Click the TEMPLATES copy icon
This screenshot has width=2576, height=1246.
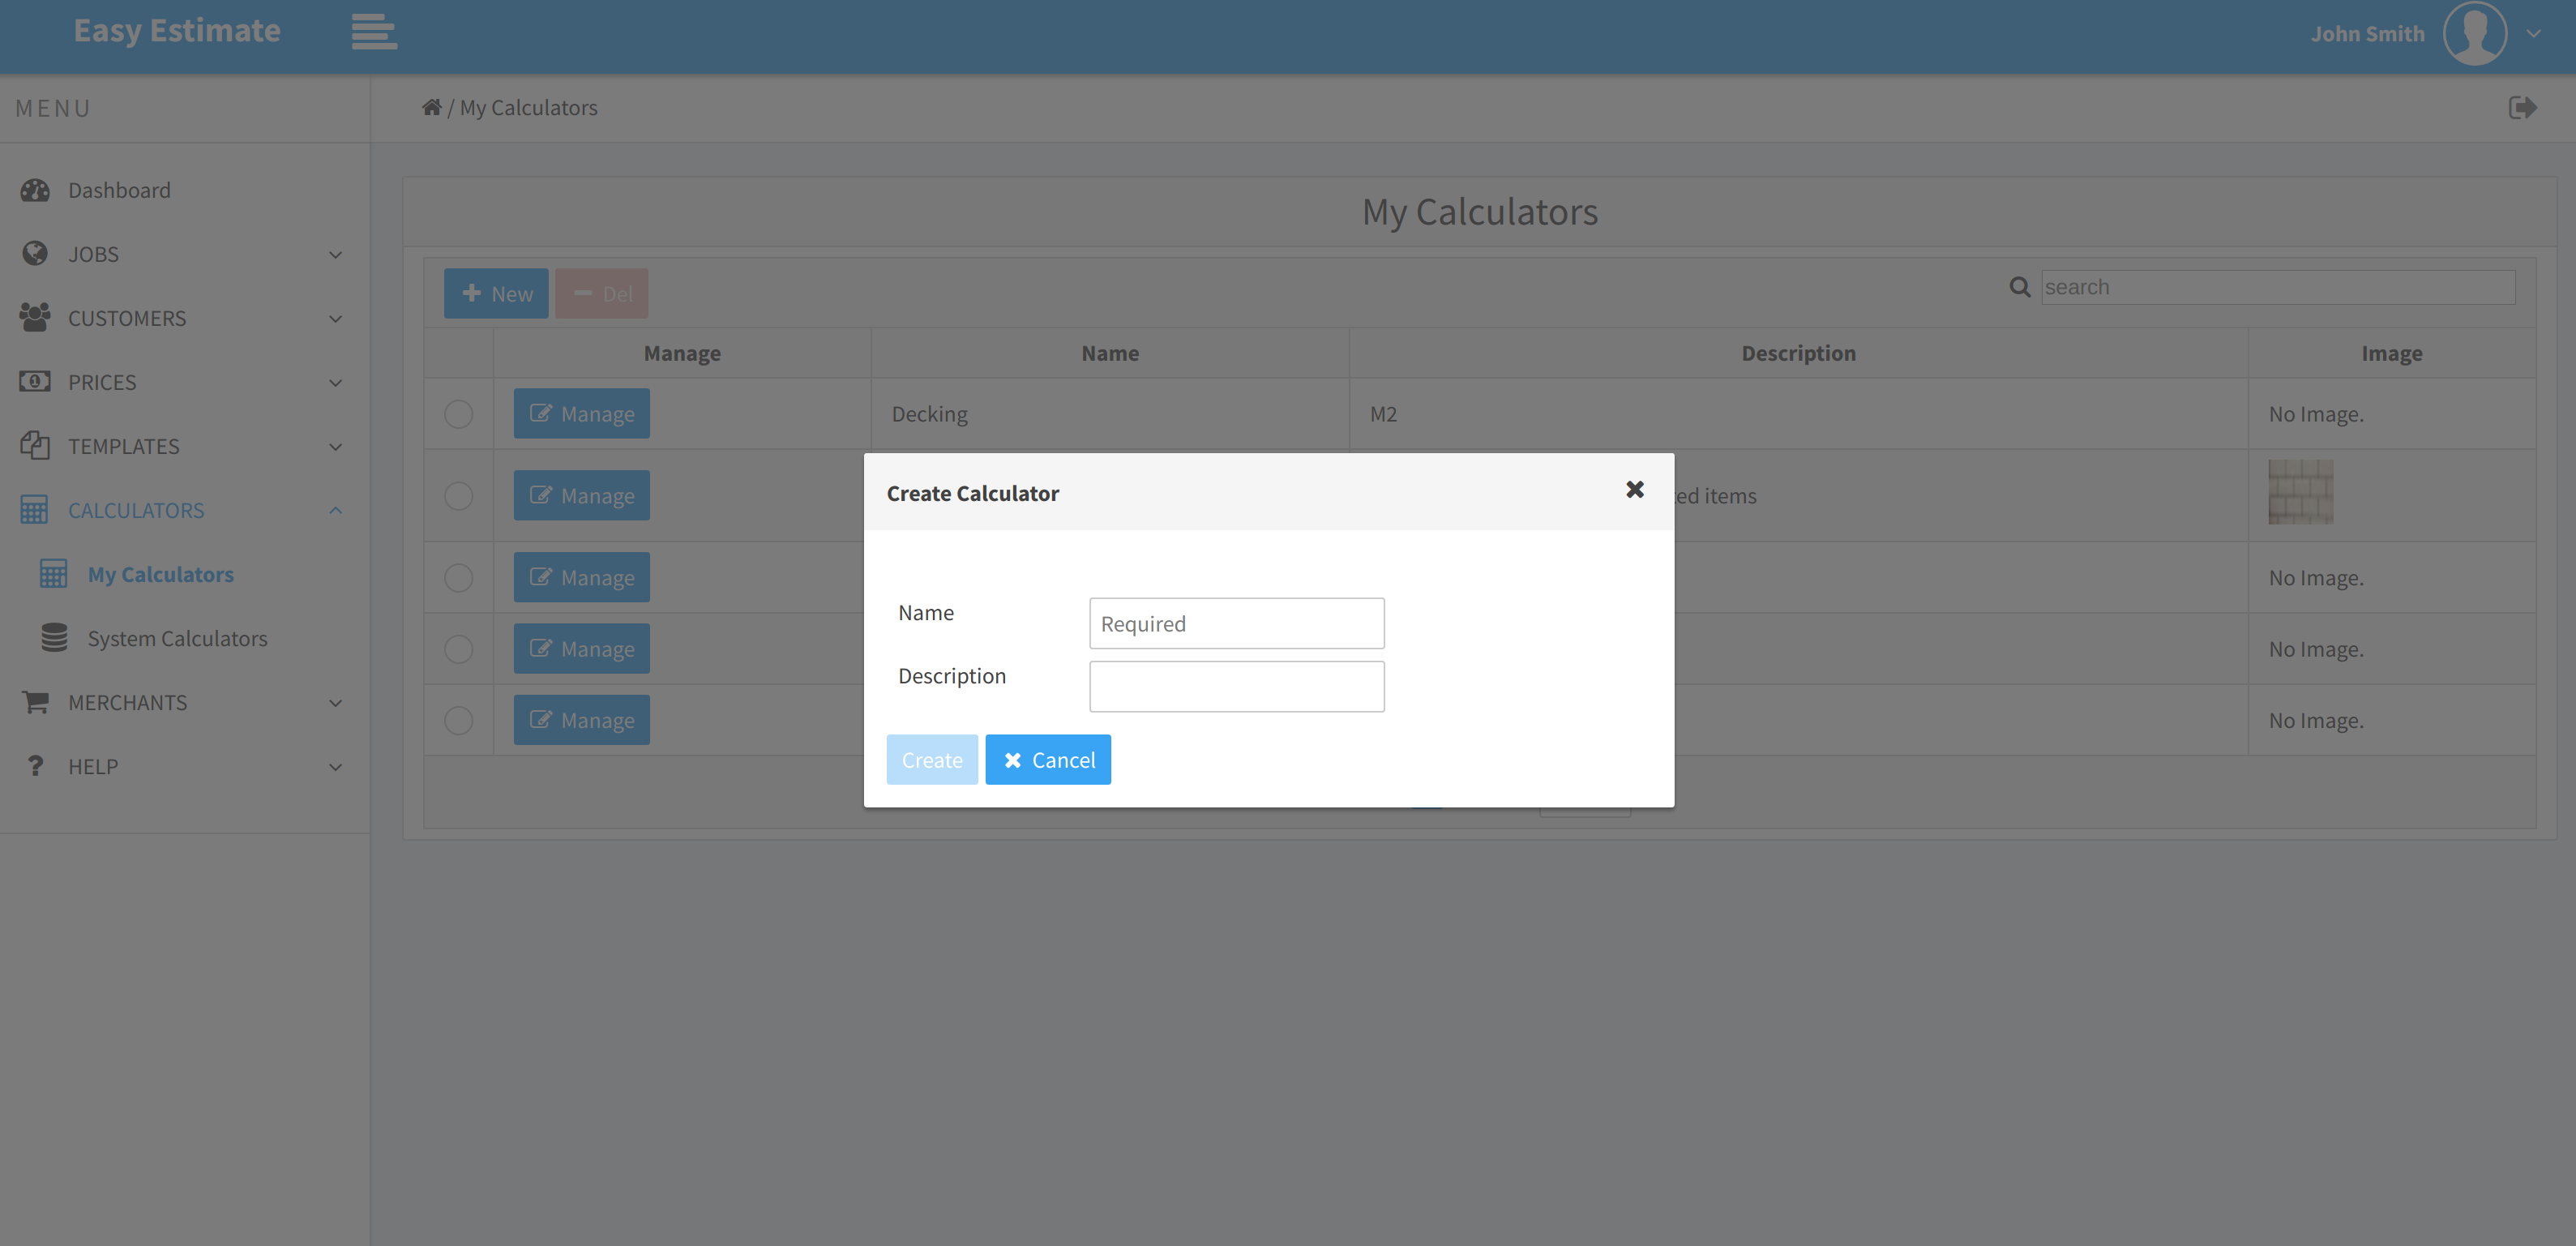[35, 446]
